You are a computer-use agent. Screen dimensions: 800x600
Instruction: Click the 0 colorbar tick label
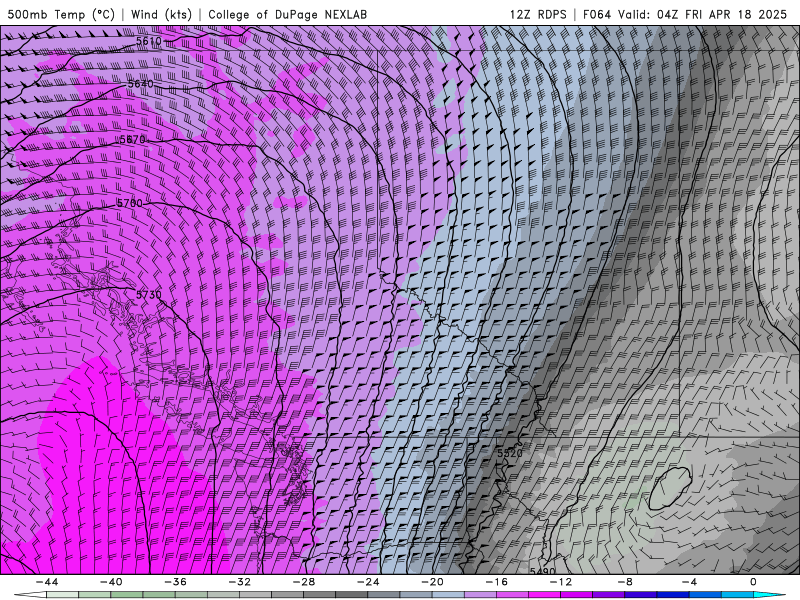754,582
